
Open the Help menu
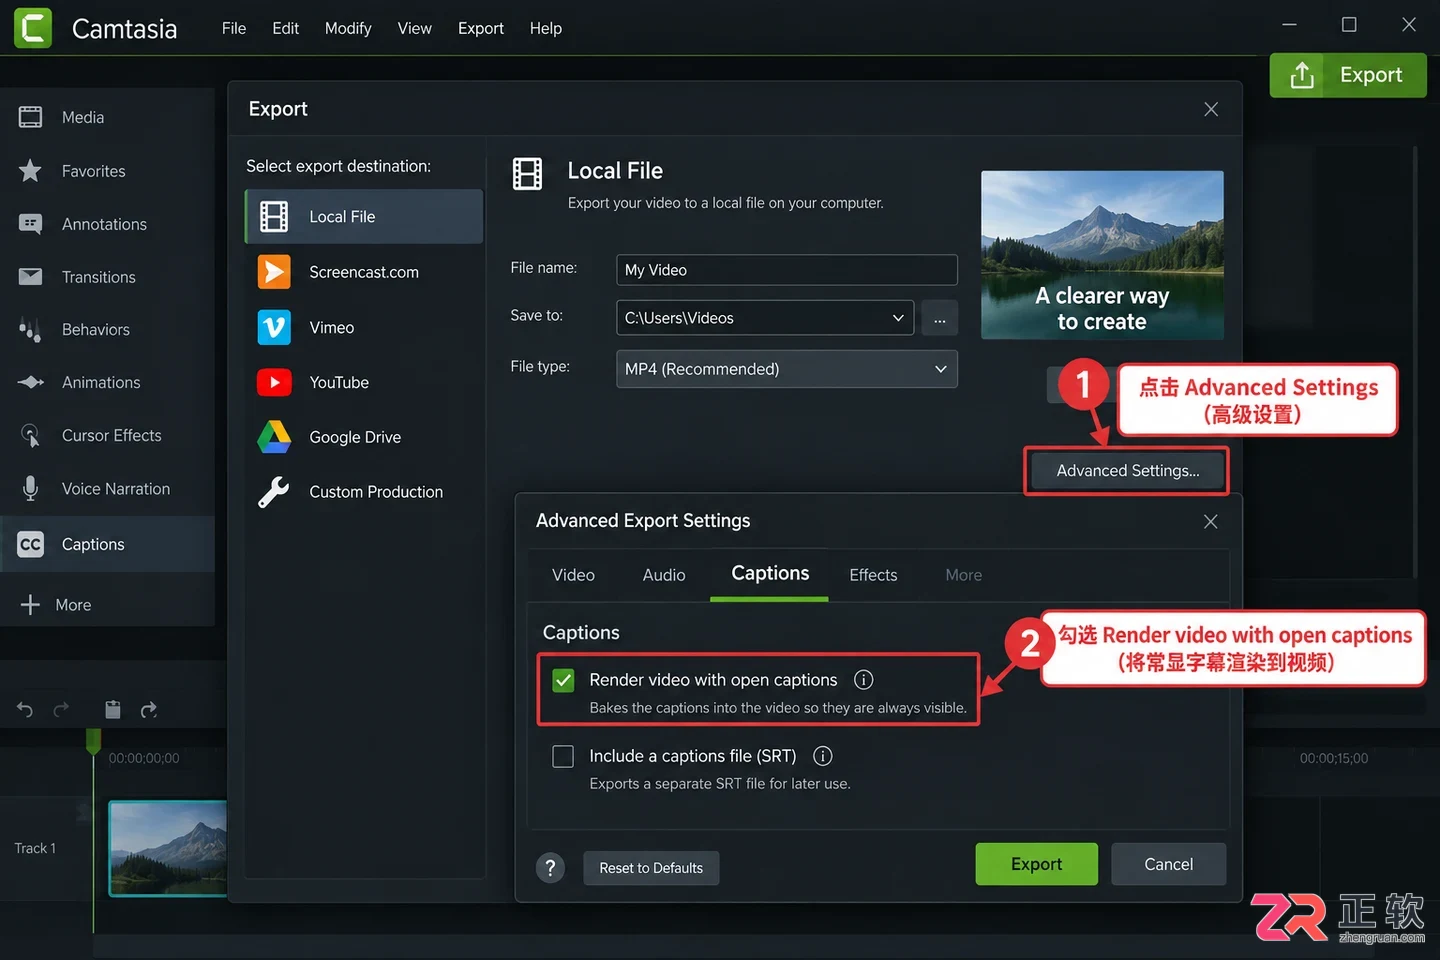pyautogui.click(x=545, y=28)
